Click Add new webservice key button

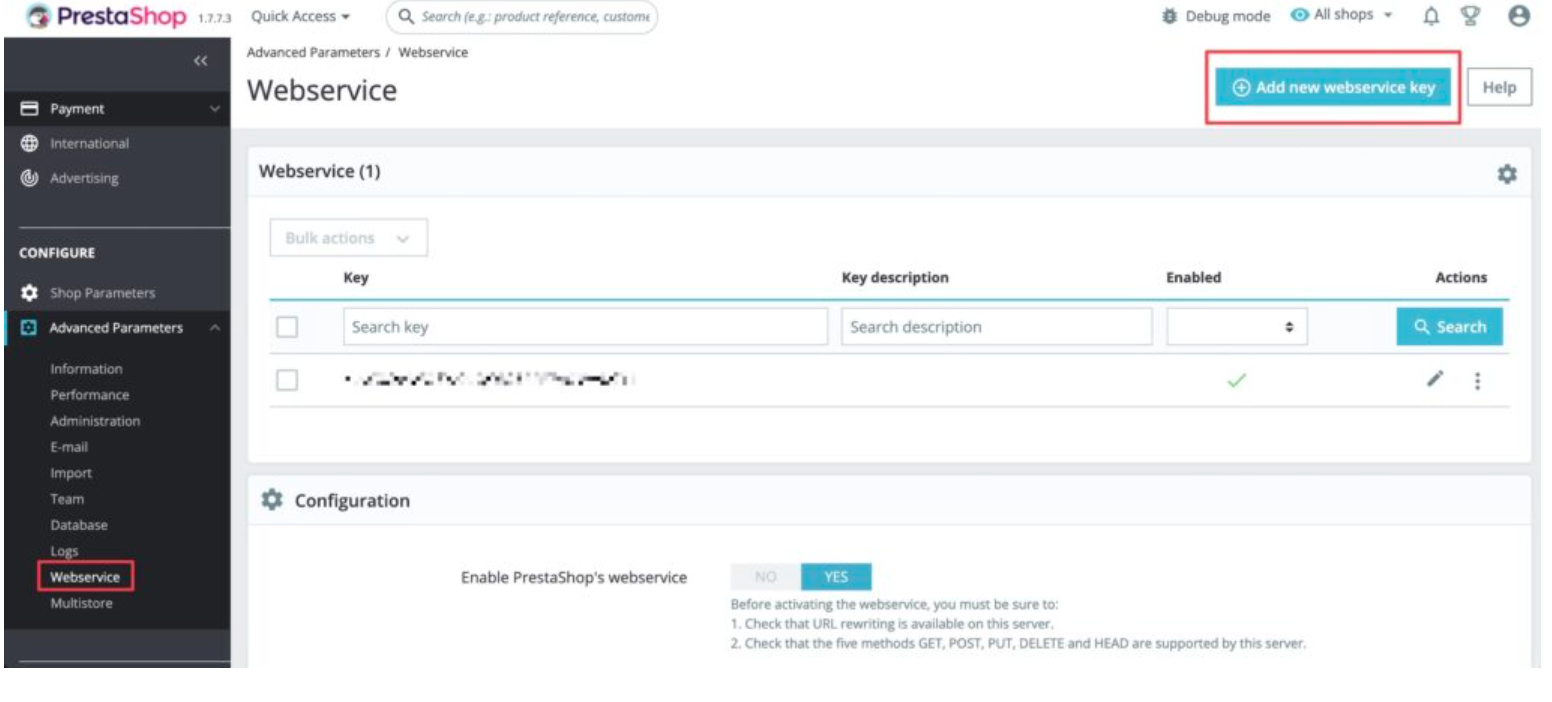1333,87
